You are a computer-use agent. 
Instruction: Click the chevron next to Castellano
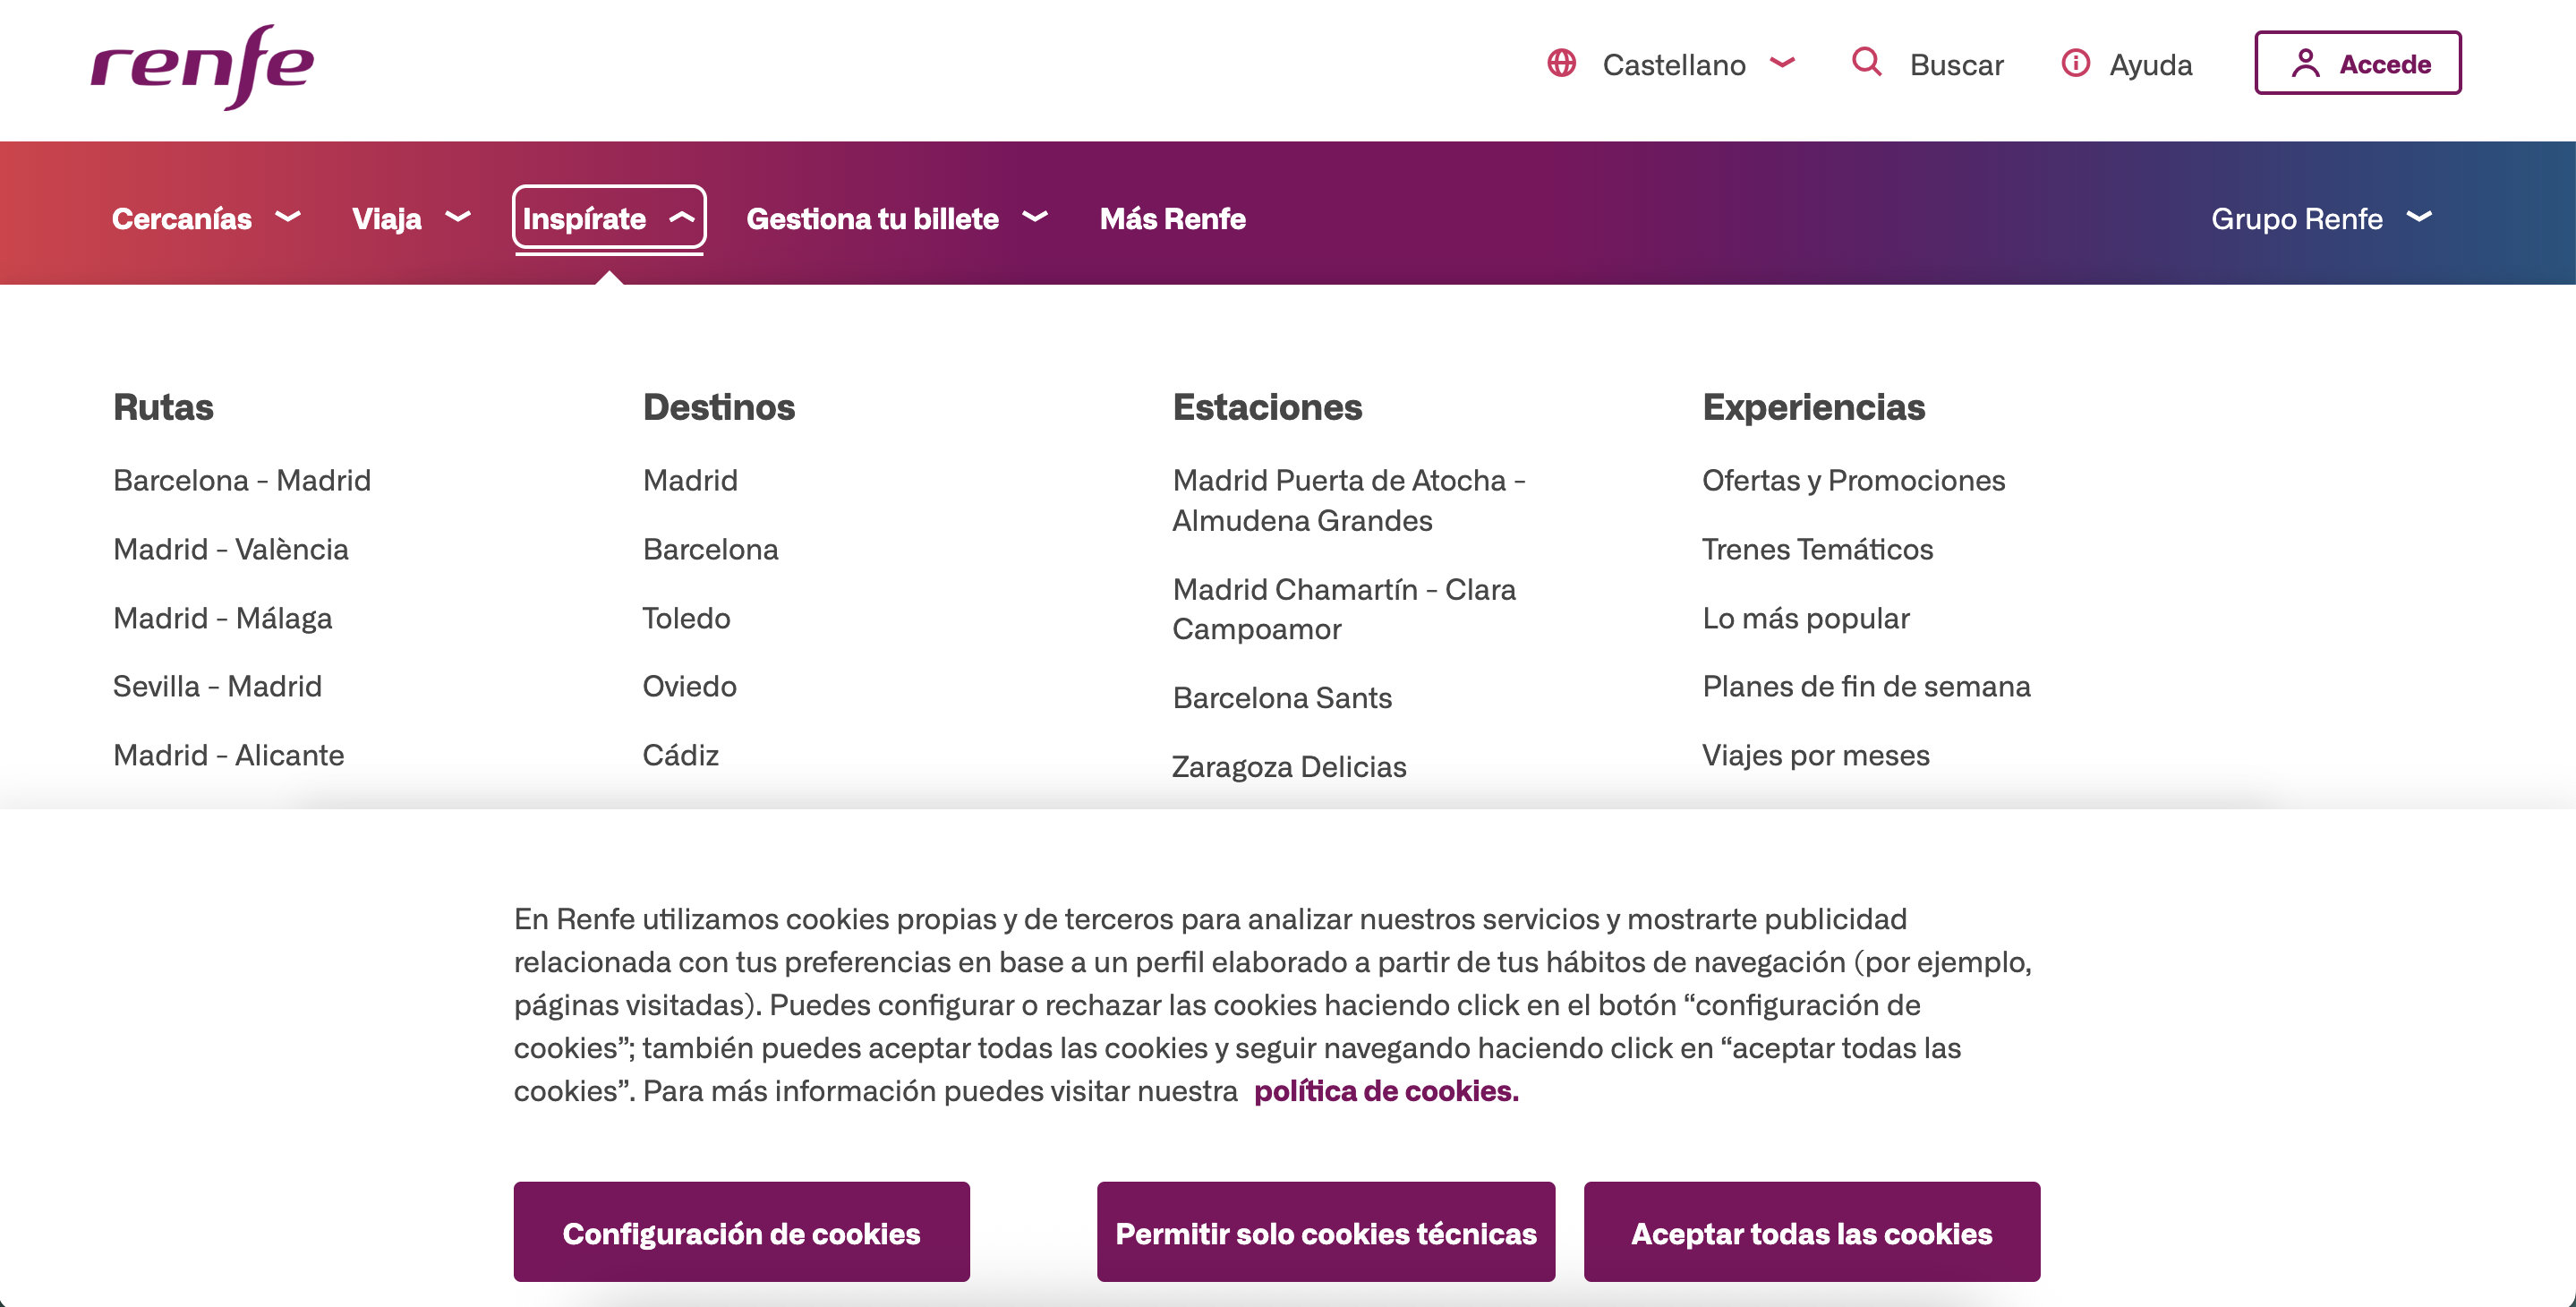click(1782, 62)
